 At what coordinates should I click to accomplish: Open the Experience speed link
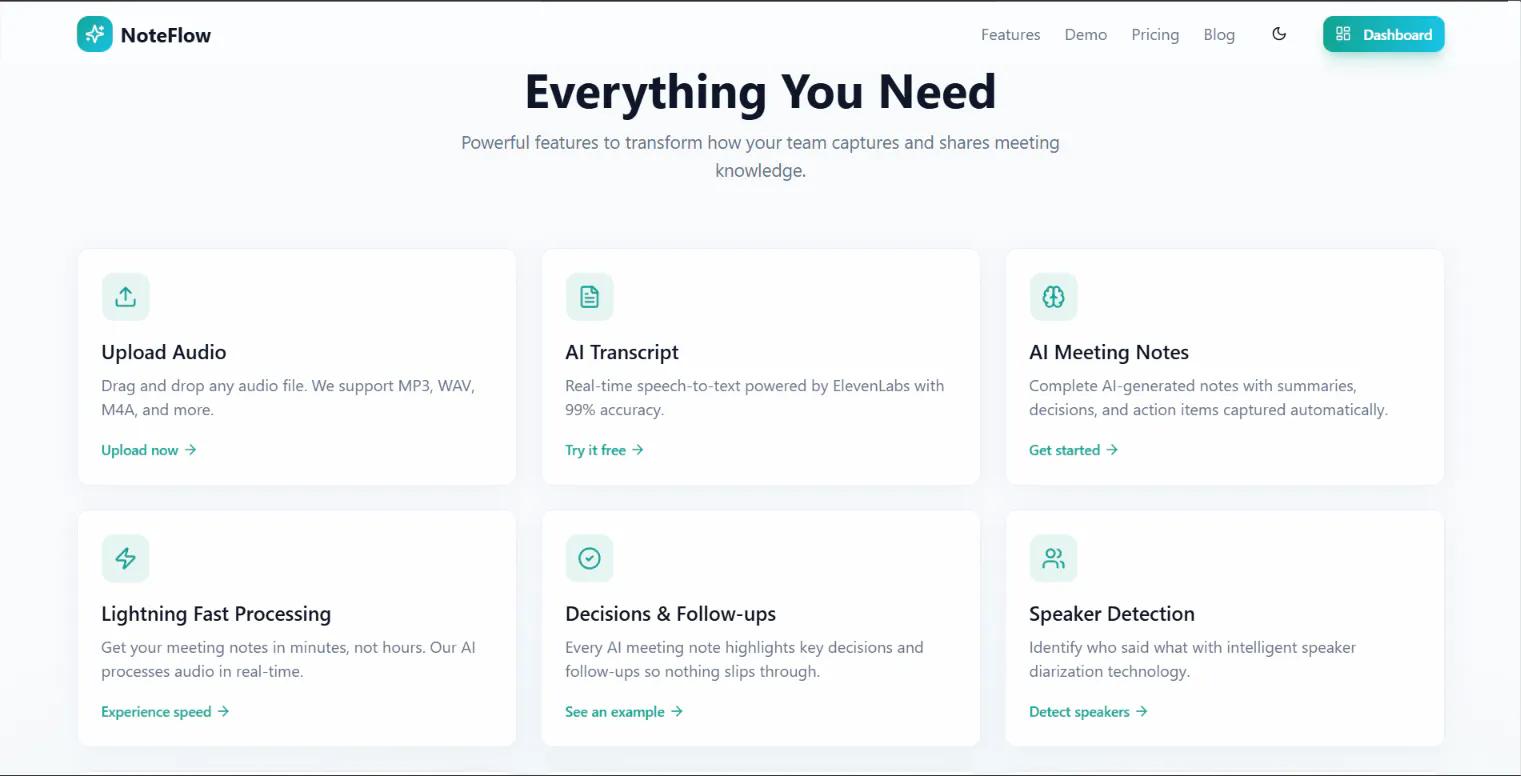click(165, 712)
